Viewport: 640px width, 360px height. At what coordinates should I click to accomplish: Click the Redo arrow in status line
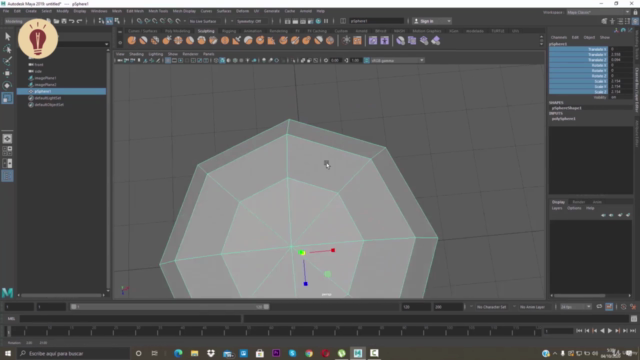coord(80,21)
